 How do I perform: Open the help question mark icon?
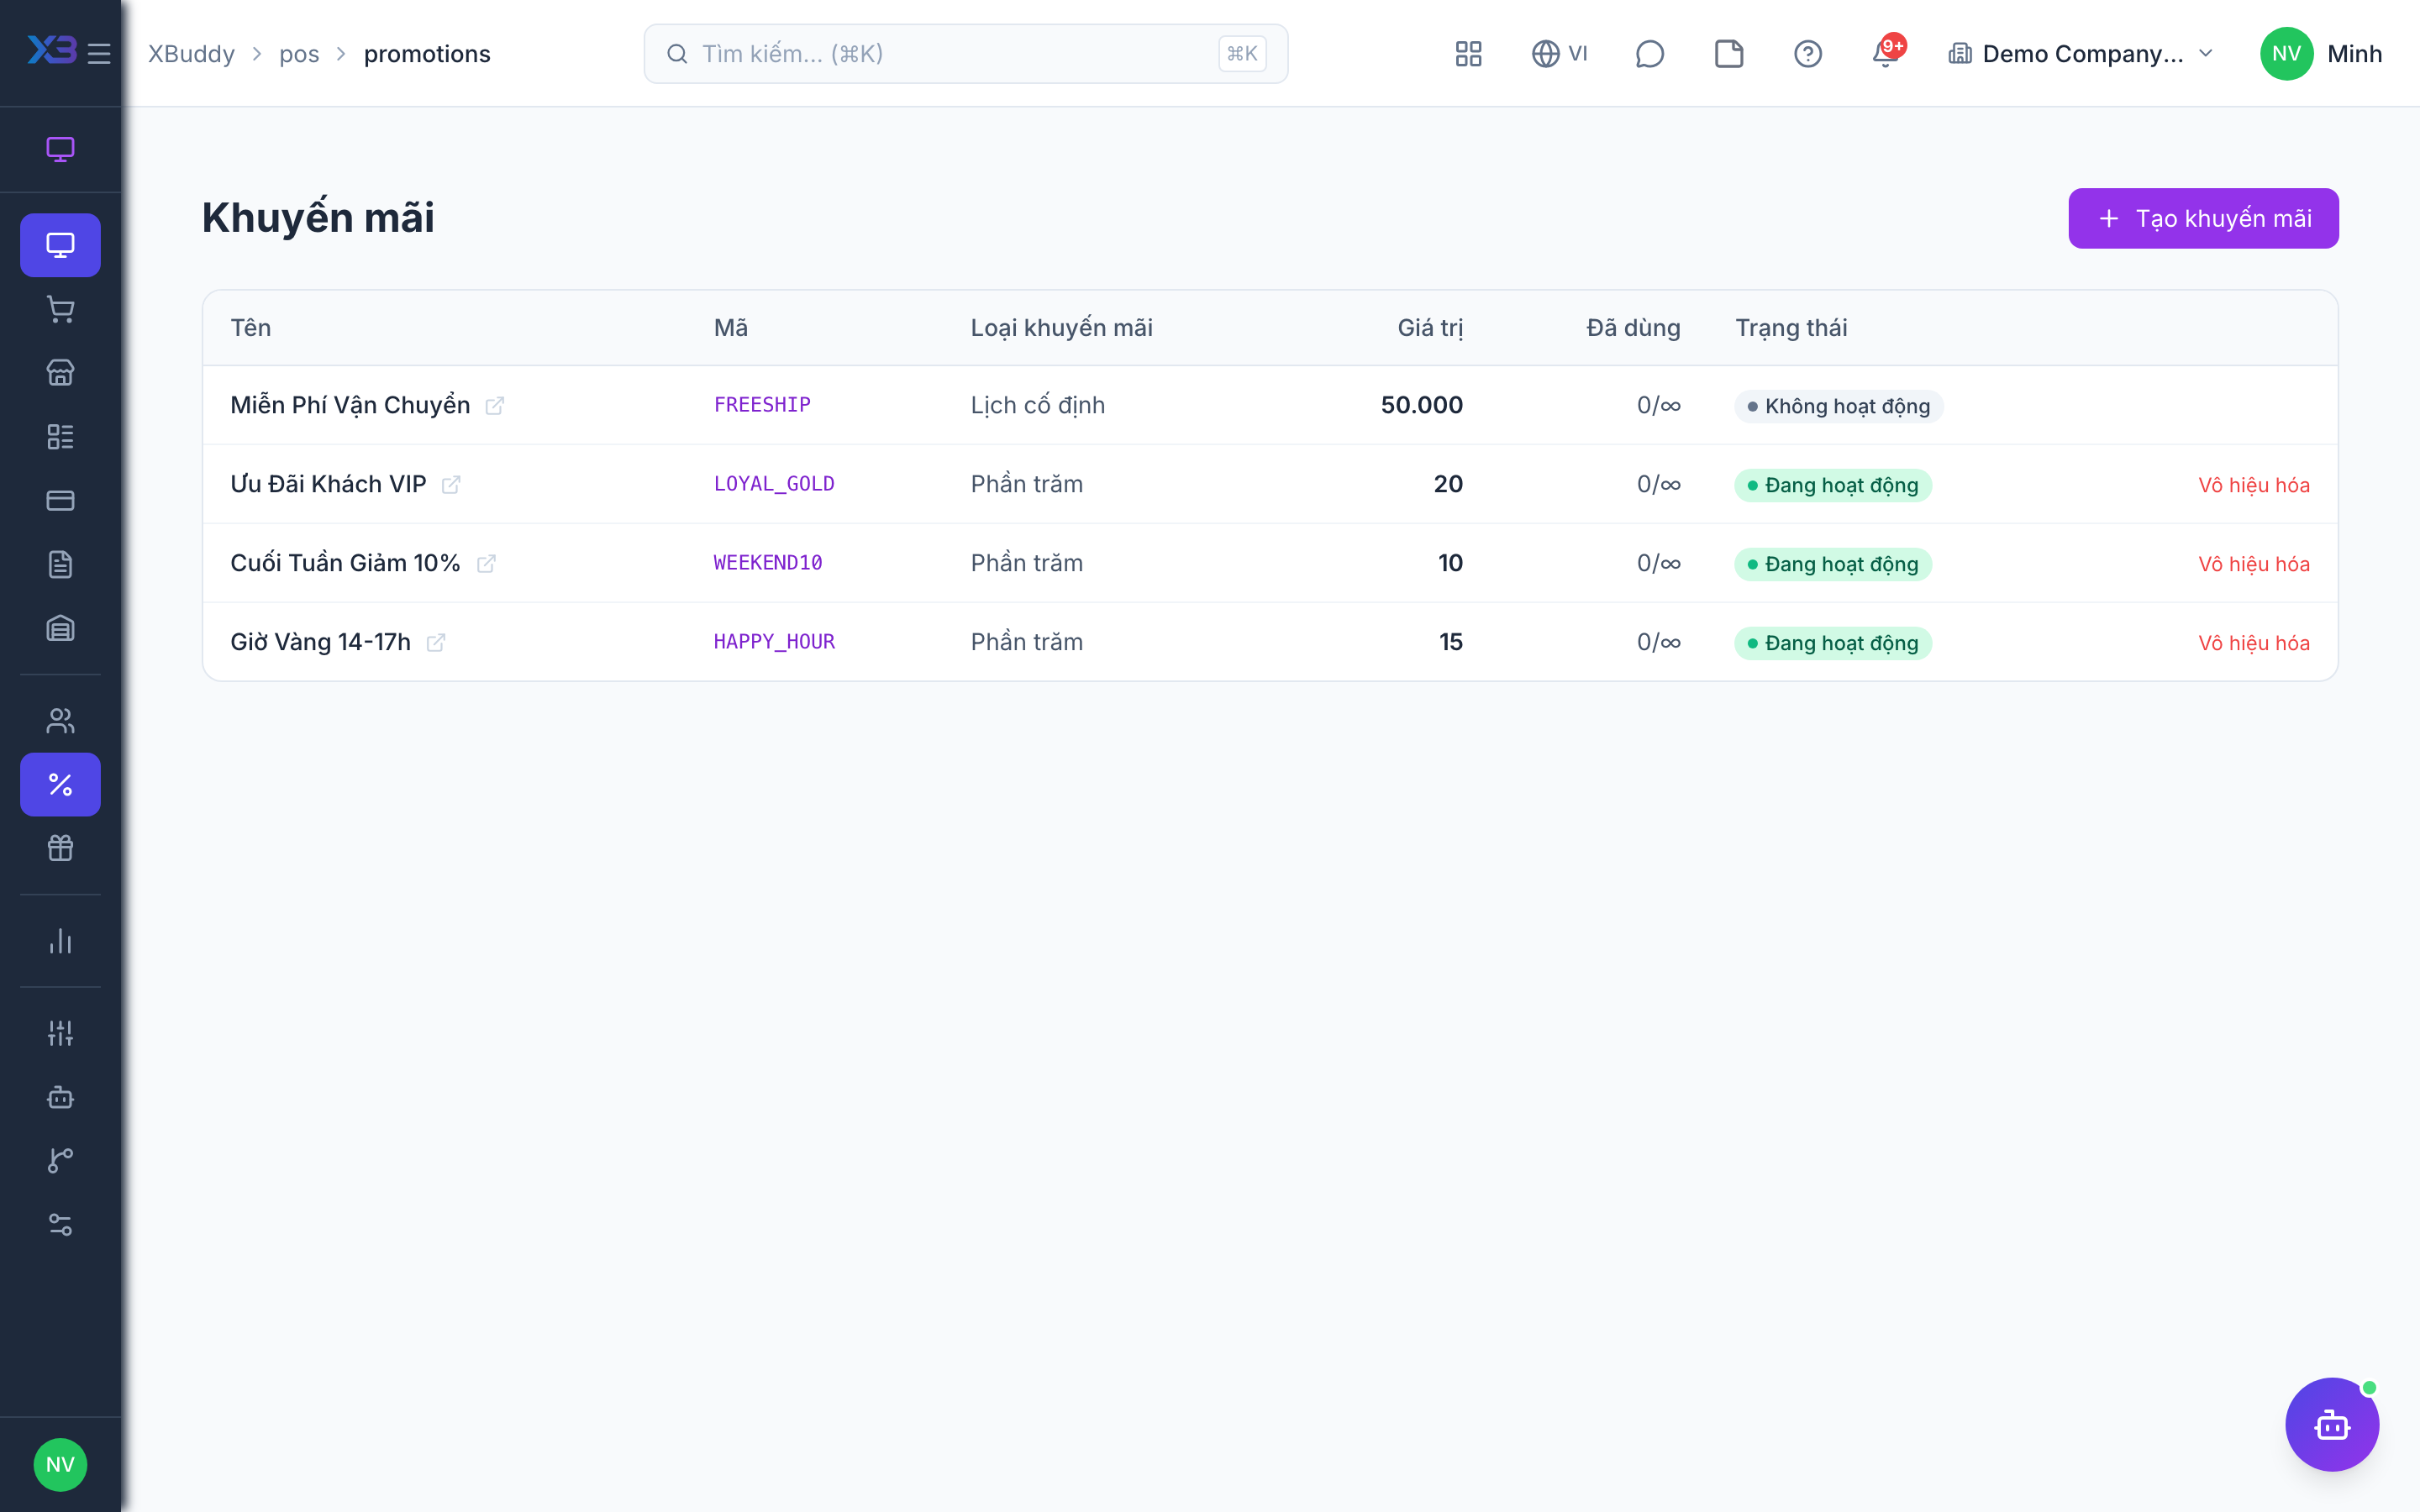(x=1807, y=53)
